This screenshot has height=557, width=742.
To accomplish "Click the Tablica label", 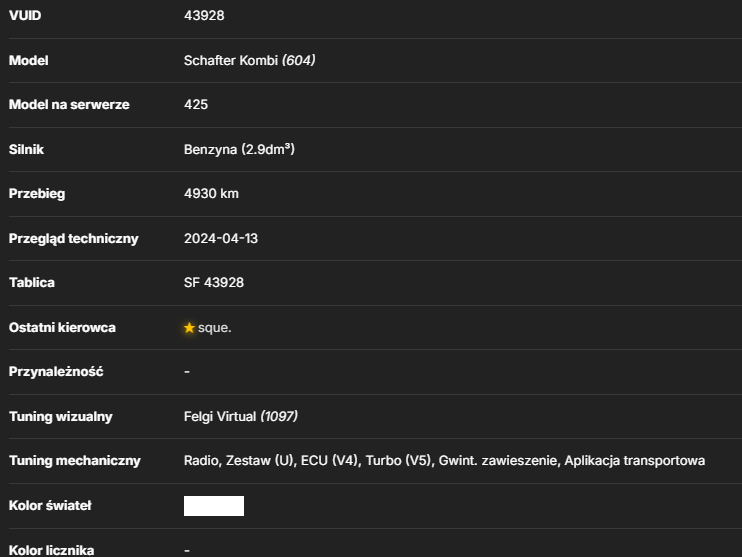I will click(32, 283).
